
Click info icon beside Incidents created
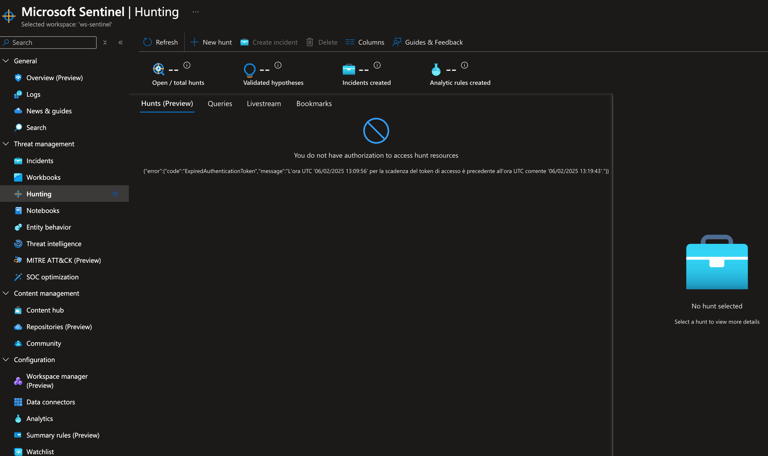click(377, 65)
